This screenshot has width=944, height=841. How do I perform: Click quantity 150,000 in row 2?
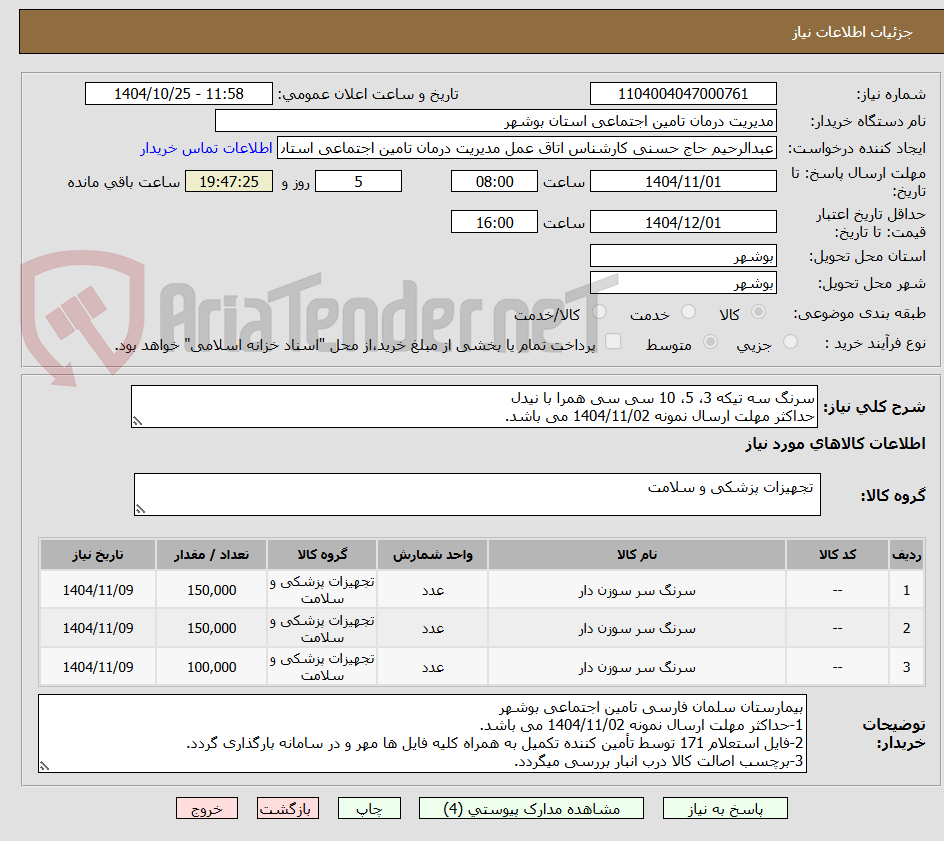(x=211, y=628)
